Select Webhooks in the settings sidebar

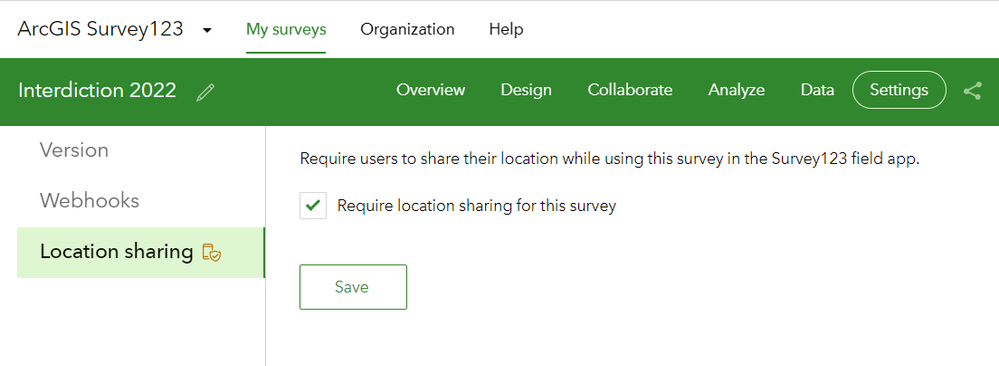coord(89,201)
